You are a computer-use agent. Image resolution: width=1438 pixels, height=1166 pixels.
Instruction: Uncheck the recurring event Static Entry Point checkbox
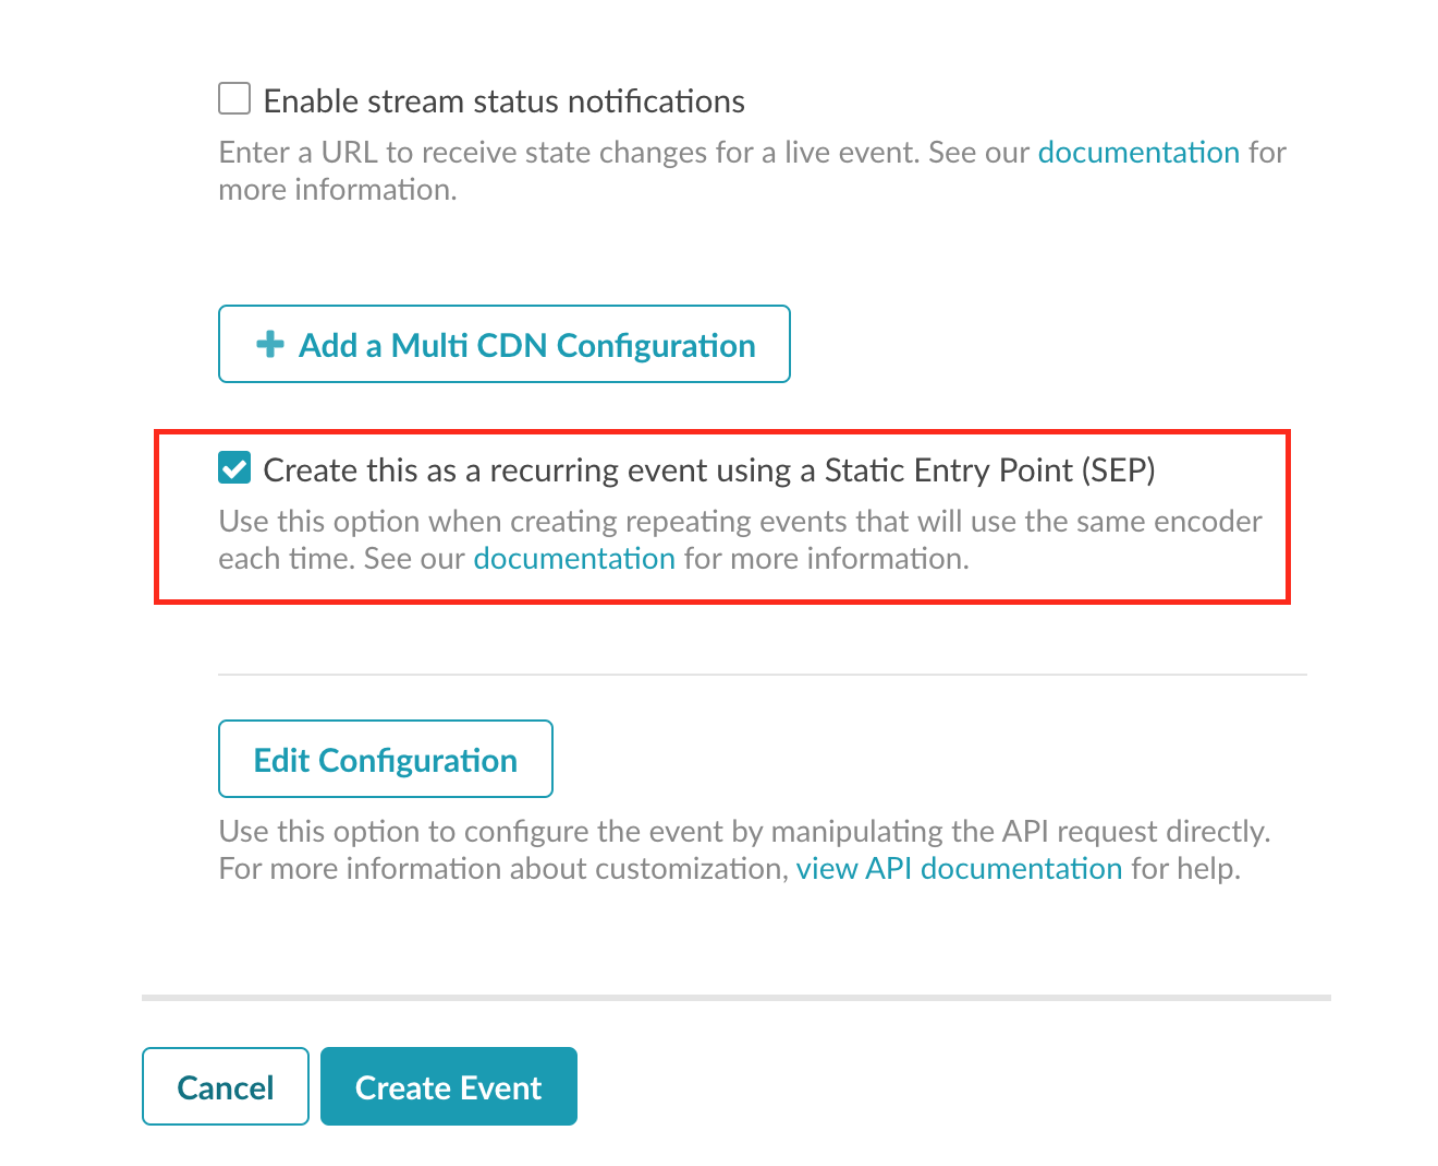[x=234, y=467]
